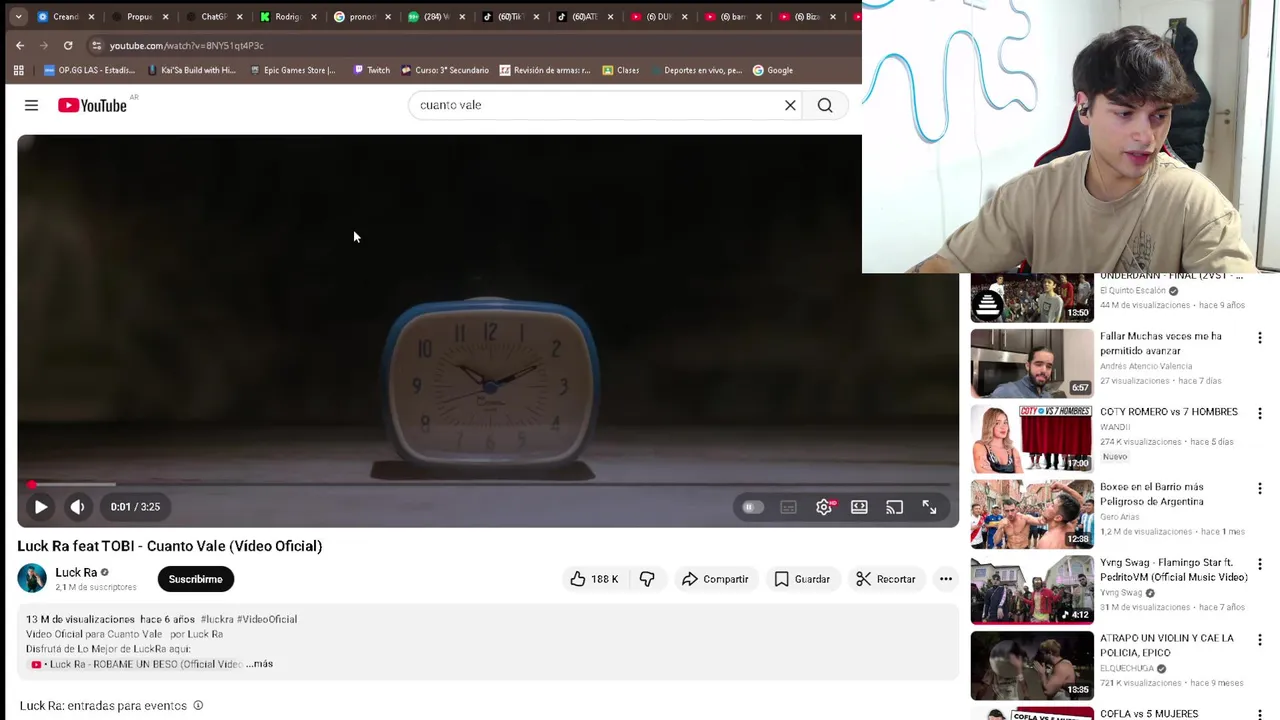This screenshot has width=1280, height=720.
Task: Subscribe with the Suscribirme button
Action: pos(195,579)
